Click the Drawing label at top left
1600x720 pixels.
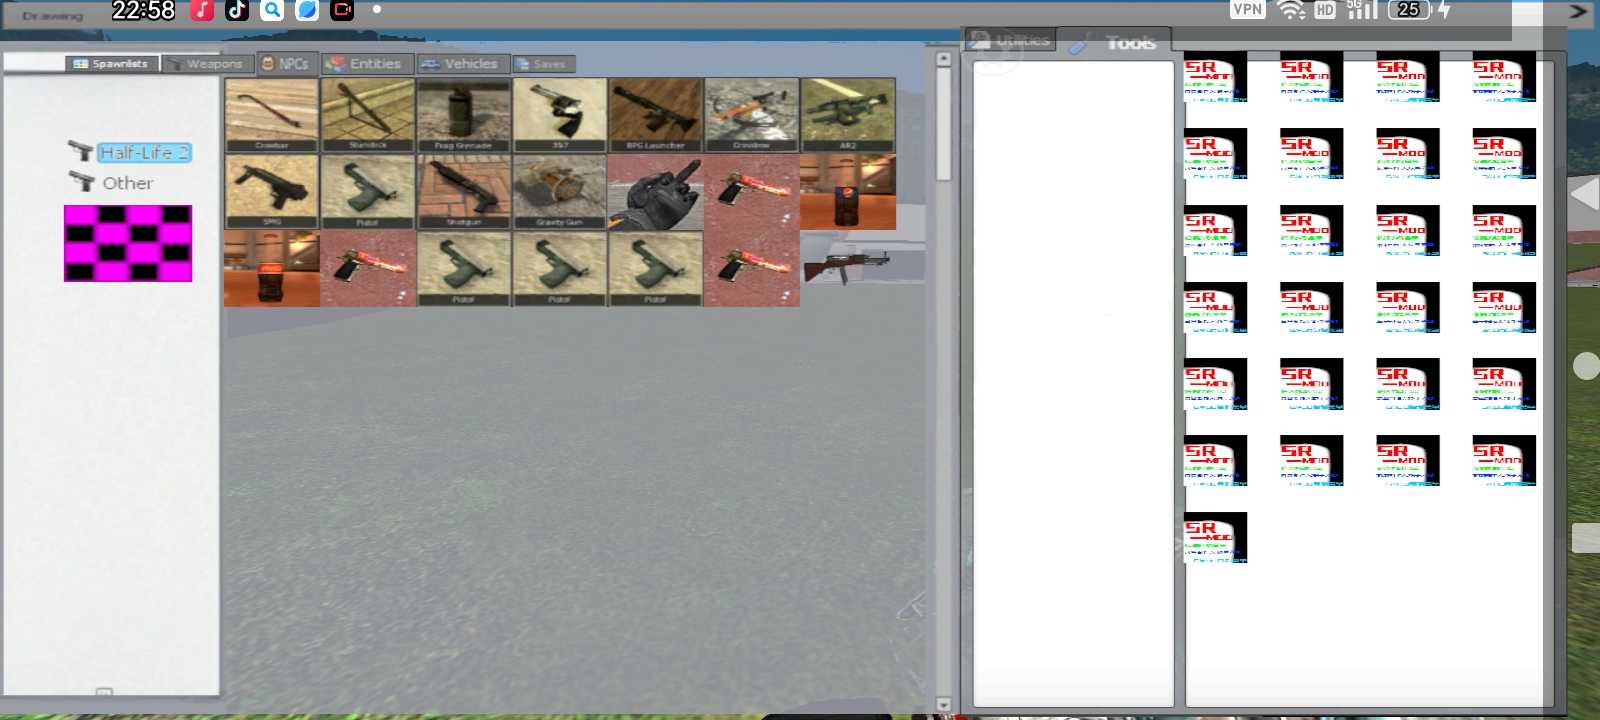pyautogui.click(x=53, y=16)
